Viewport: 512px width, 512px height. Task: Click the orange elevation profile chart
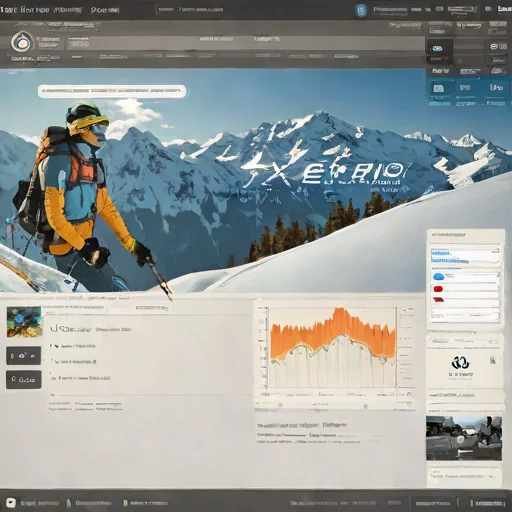click(333, 347)
